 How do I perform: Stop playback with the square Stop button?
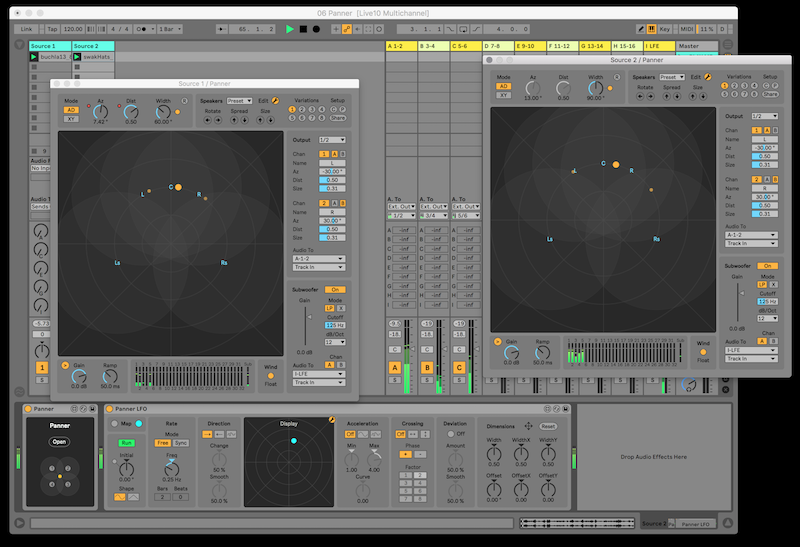[303, 29]
